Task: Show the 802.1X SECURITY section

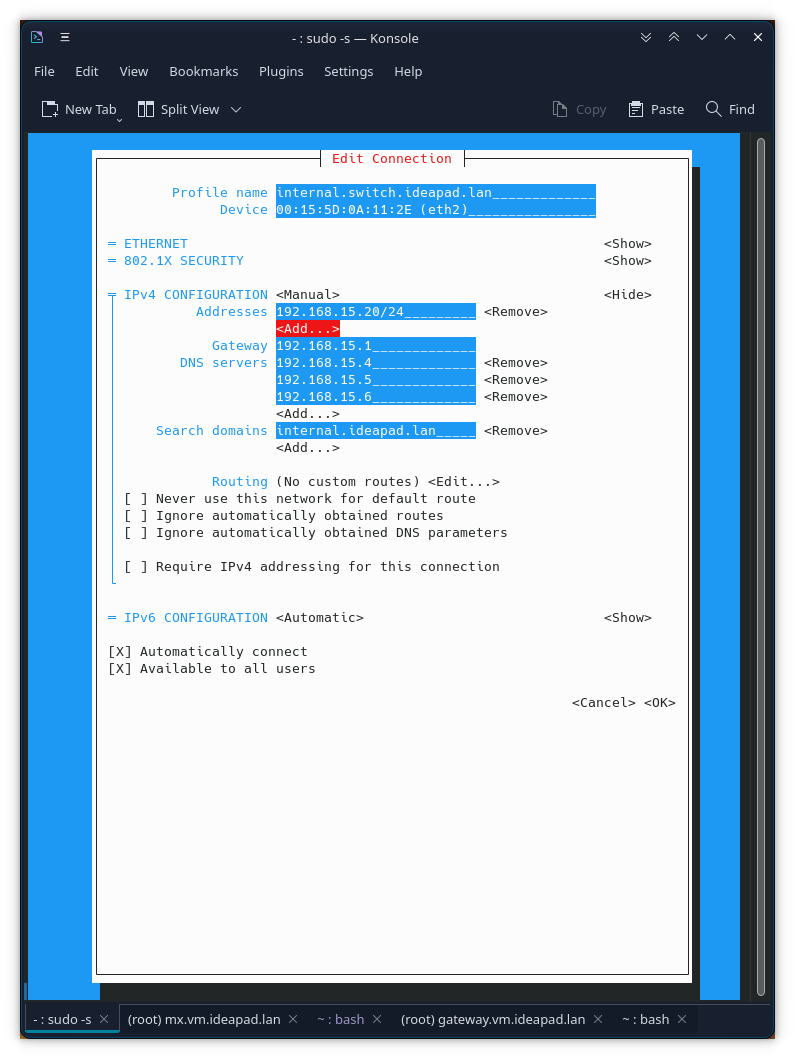Action: point(627,261)
